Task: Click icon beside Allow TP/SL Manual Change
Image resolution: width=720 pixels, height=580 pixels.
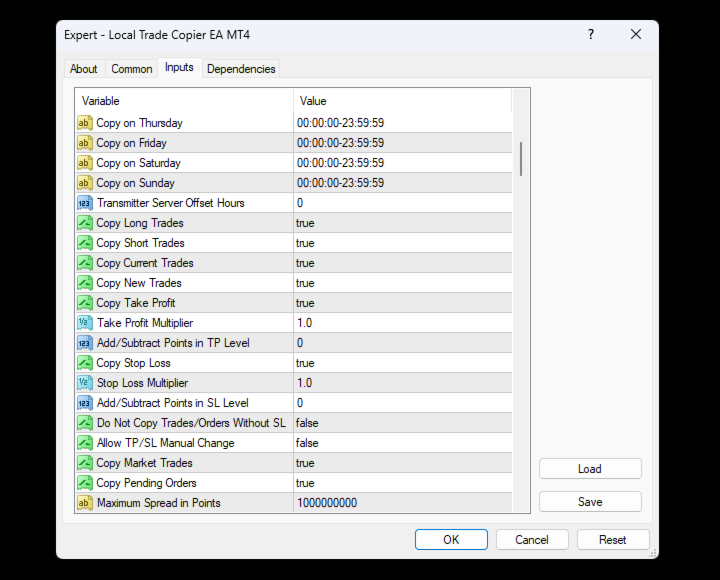Action: click(x=85, y=443)
